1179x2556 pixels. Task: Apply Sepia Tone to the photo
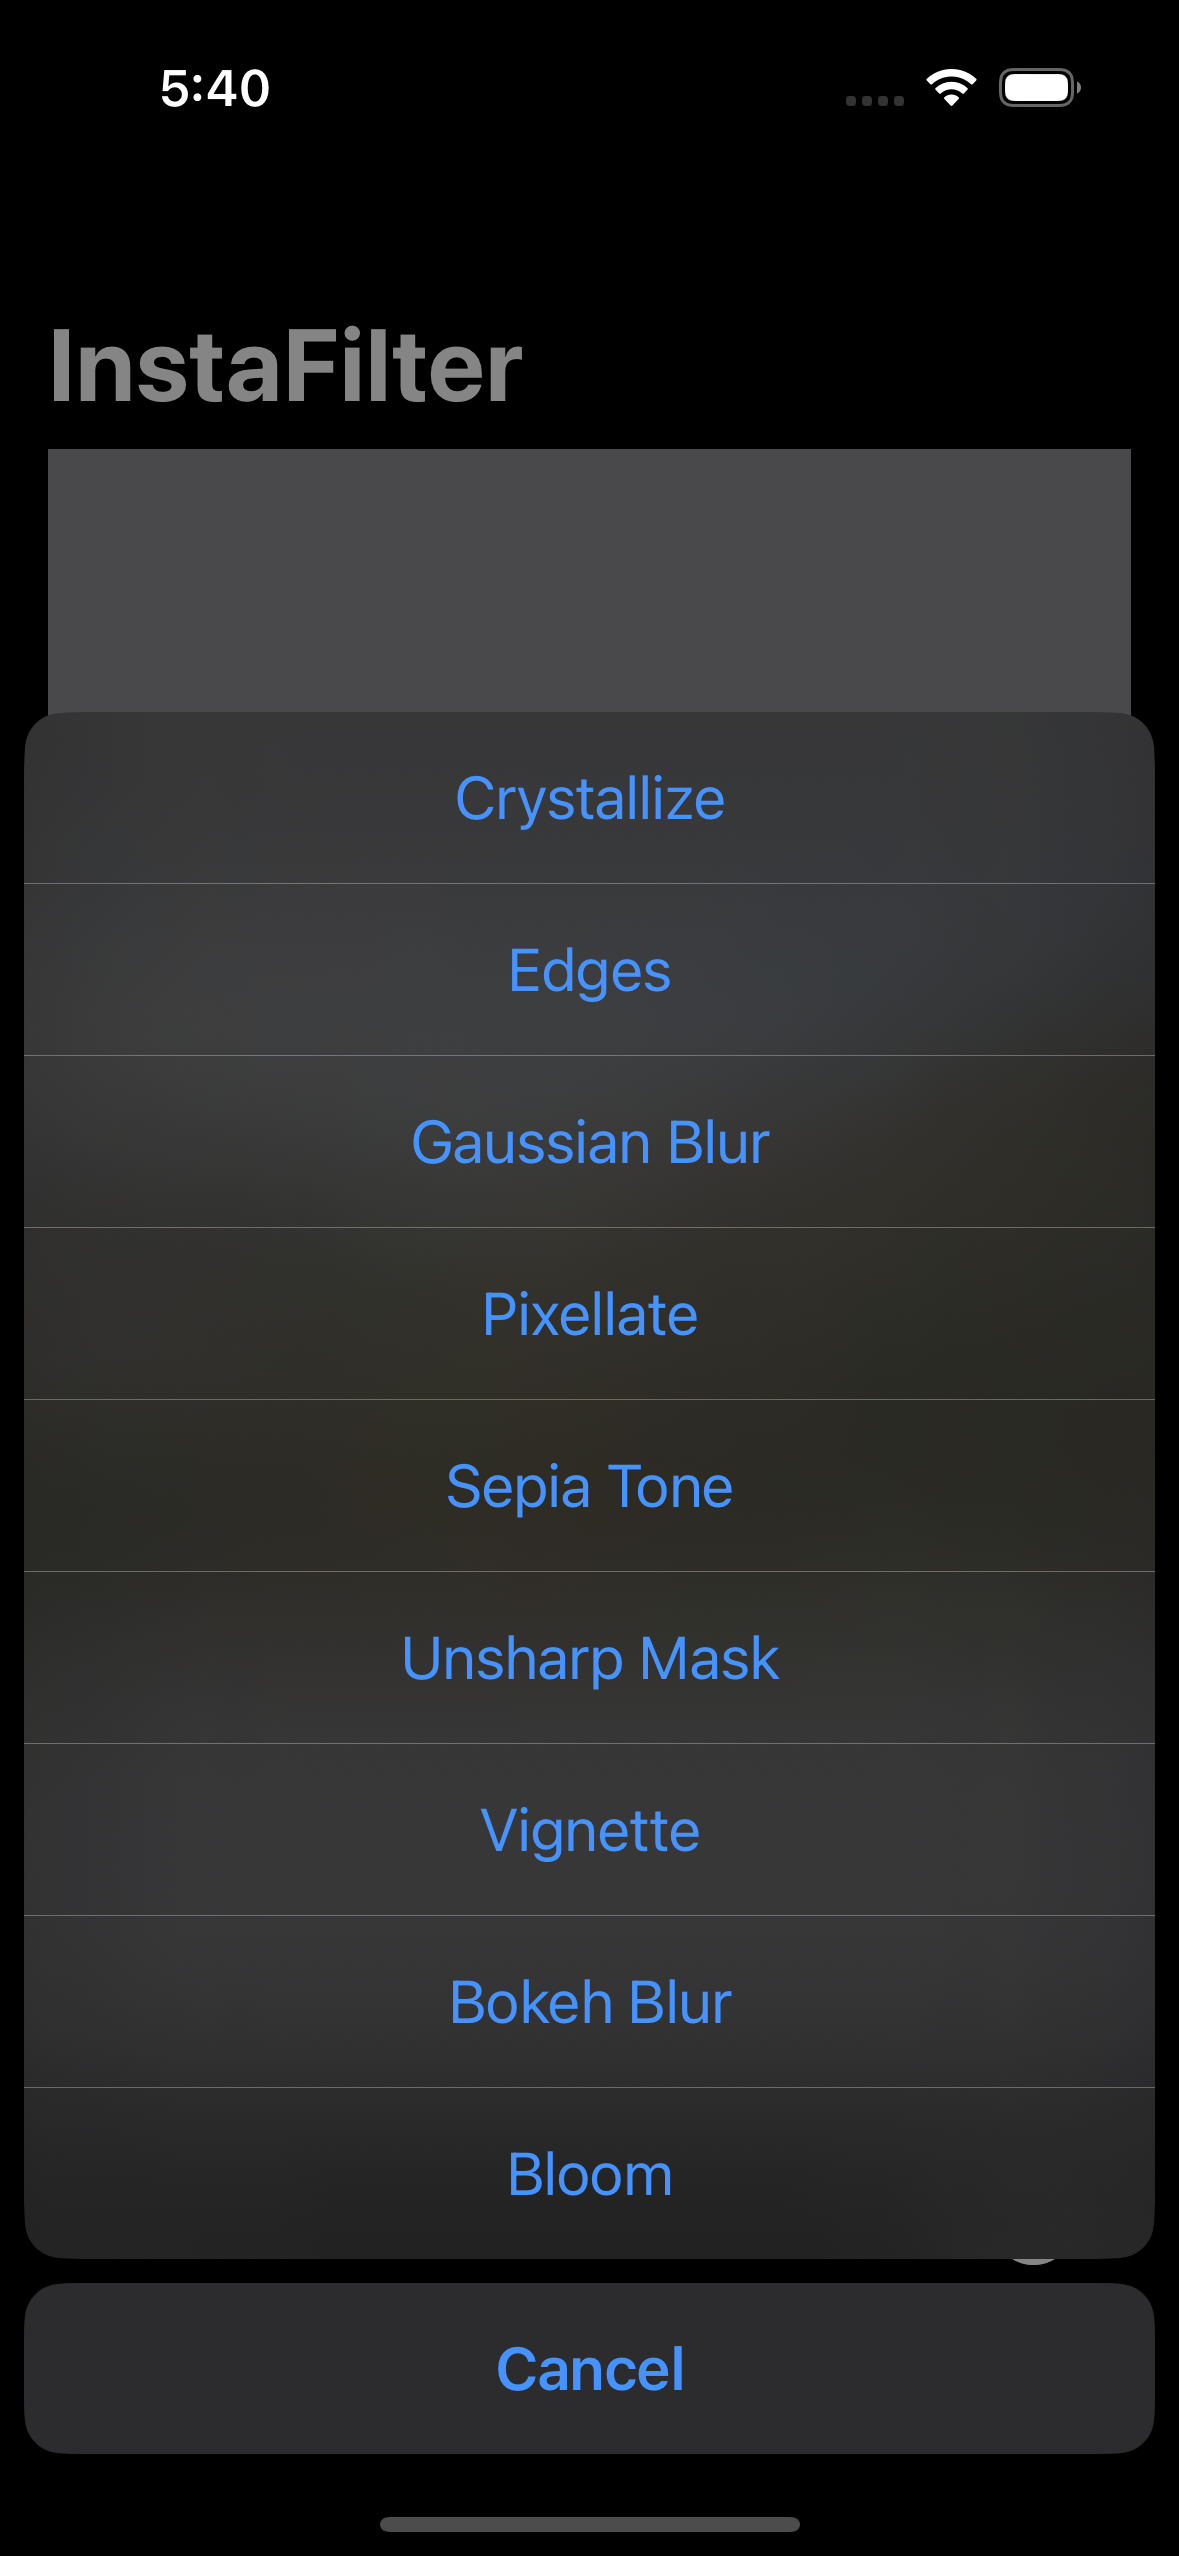point(589,1485)
